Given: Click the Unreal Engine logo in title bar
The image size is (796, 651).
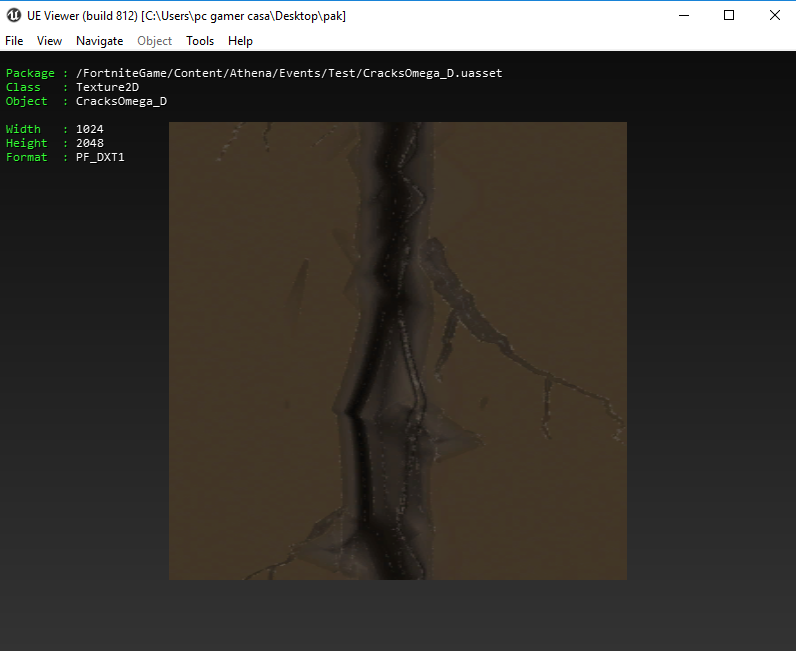Looking at the screenshot, I should pyautogui.click(x=14, y=16).
